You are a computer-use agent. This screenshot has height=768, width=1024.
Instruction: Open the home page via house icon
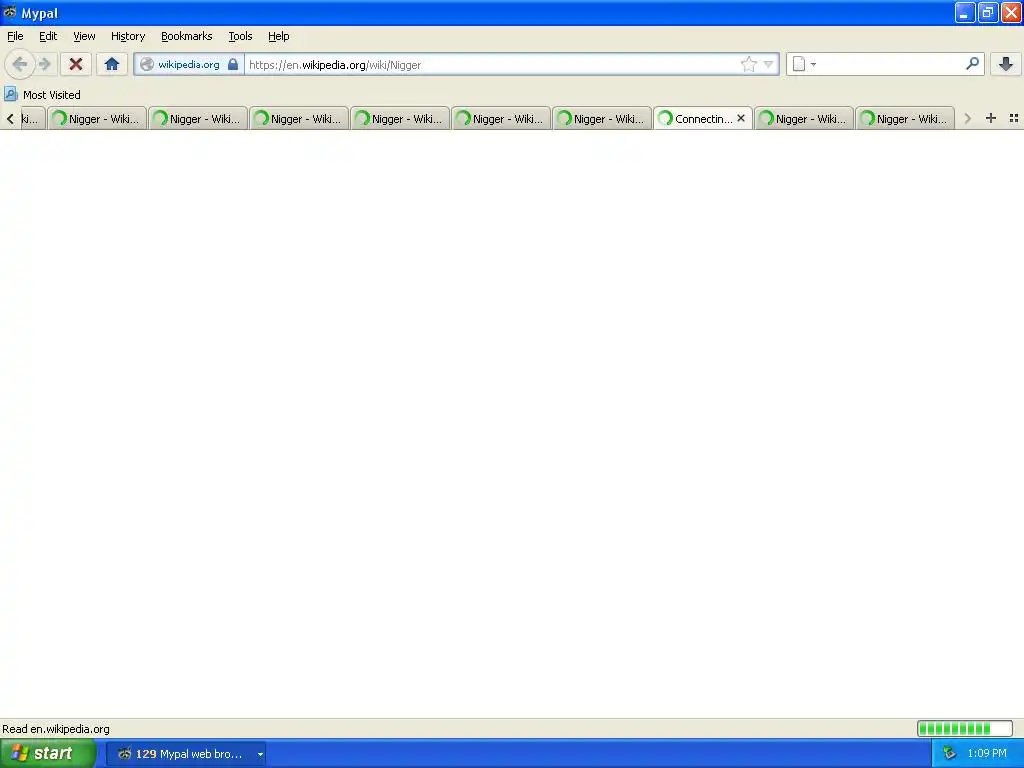pos(112,64)
